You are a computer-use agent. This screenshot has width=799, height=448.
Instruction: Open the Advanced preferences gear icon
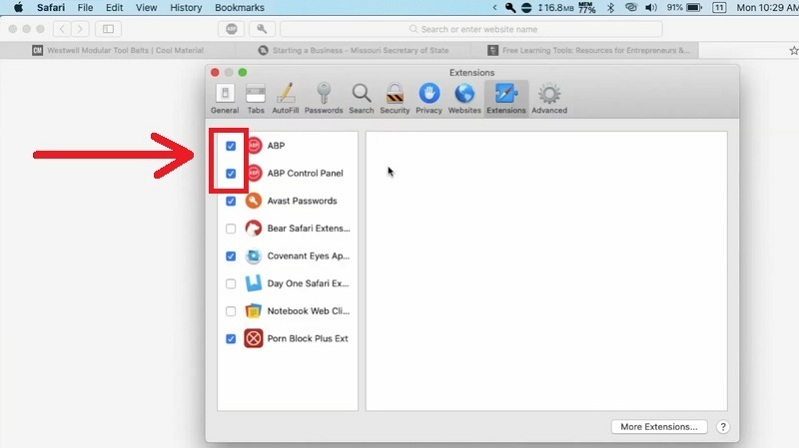tap(549, 98)
